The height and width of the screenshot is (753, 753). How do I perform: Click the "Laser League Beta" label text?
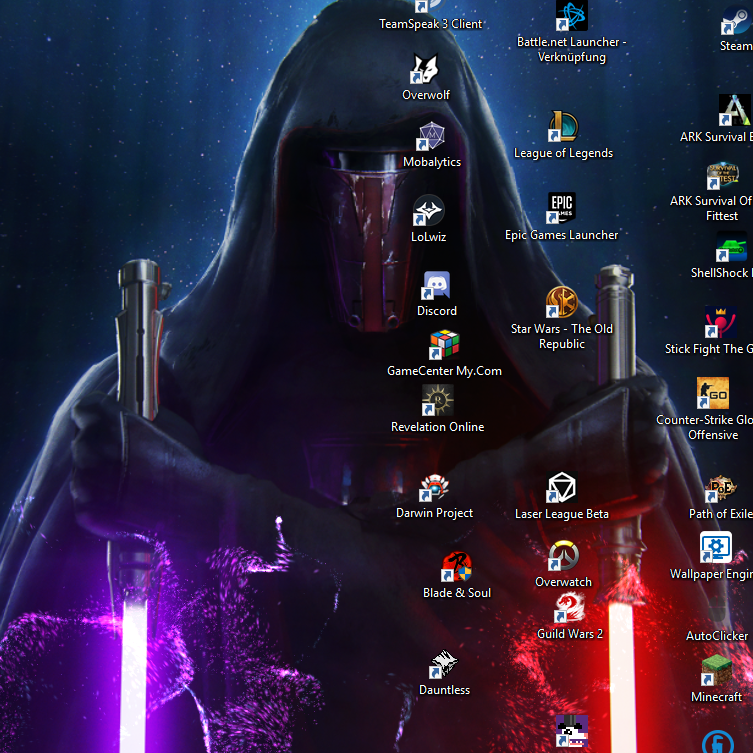[x=561, y=514]
